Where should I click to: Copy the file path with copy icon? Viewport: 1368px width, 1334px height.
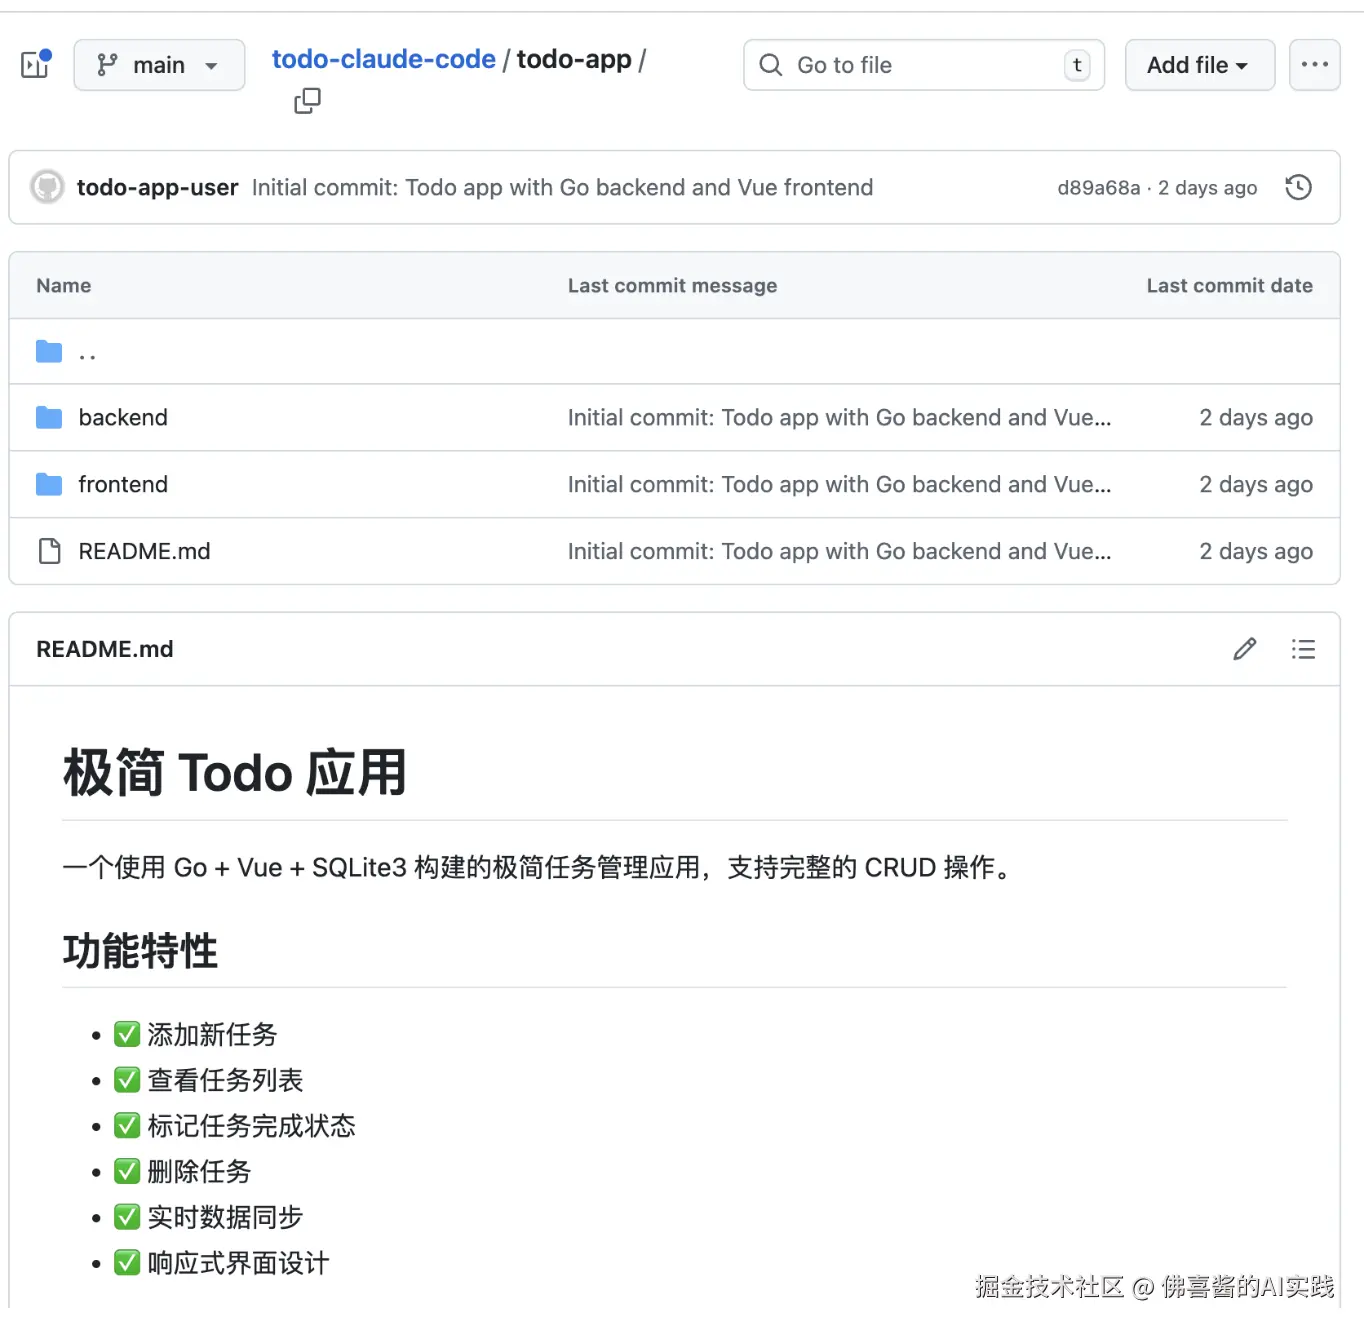(307, 101)
